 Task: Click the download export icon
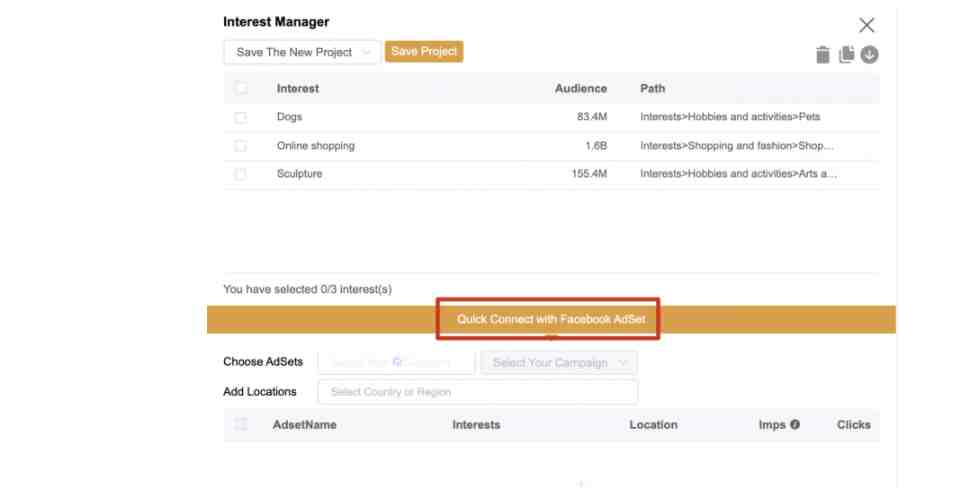[869, 55]
